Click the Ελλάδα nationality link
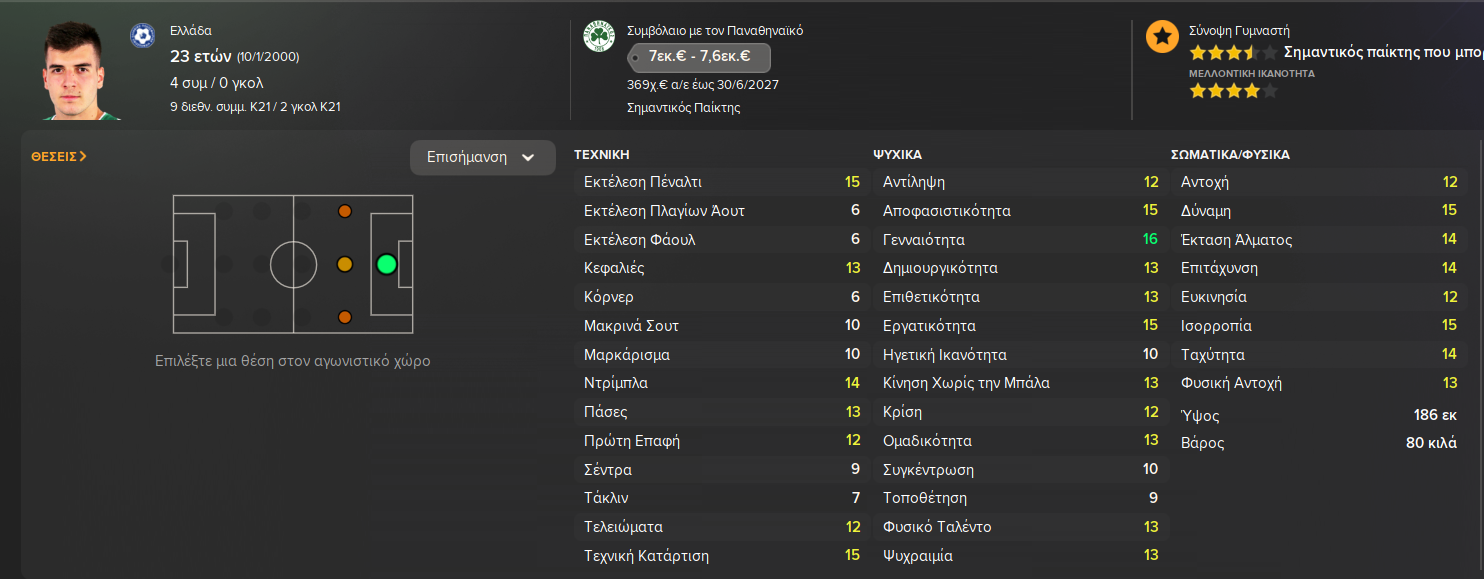The image size is (1484, 579). click(x=191, y=31)
